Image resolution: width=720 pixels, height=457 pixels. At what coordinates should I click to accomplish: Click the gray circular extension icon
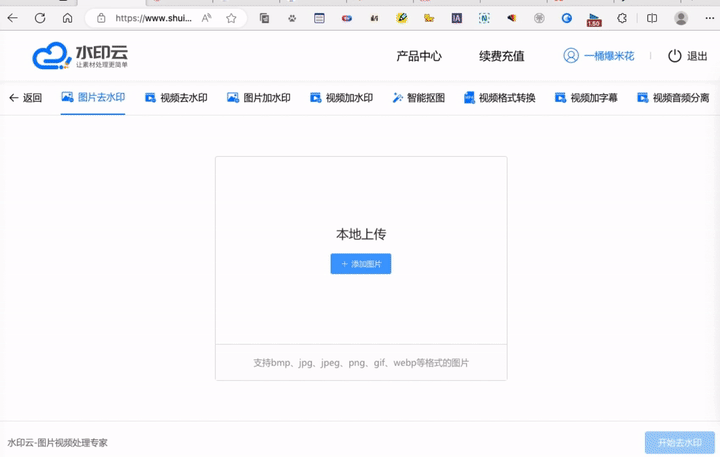[x=539, y=18]
